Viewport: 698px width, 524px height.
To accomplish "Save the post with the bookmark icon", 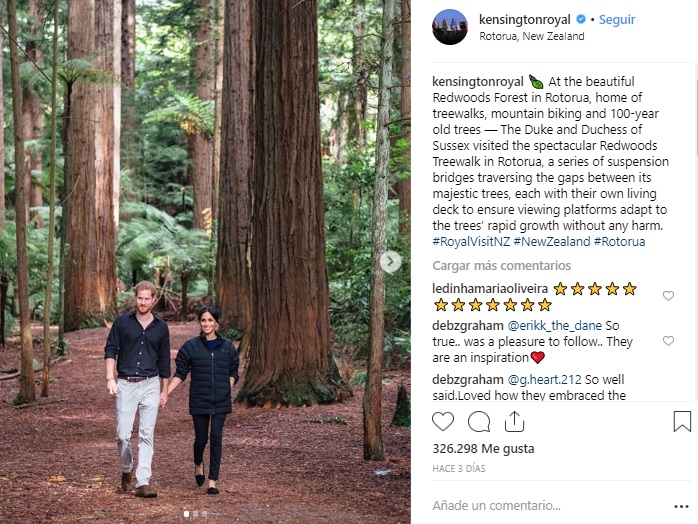I will (x=682, y=421).
